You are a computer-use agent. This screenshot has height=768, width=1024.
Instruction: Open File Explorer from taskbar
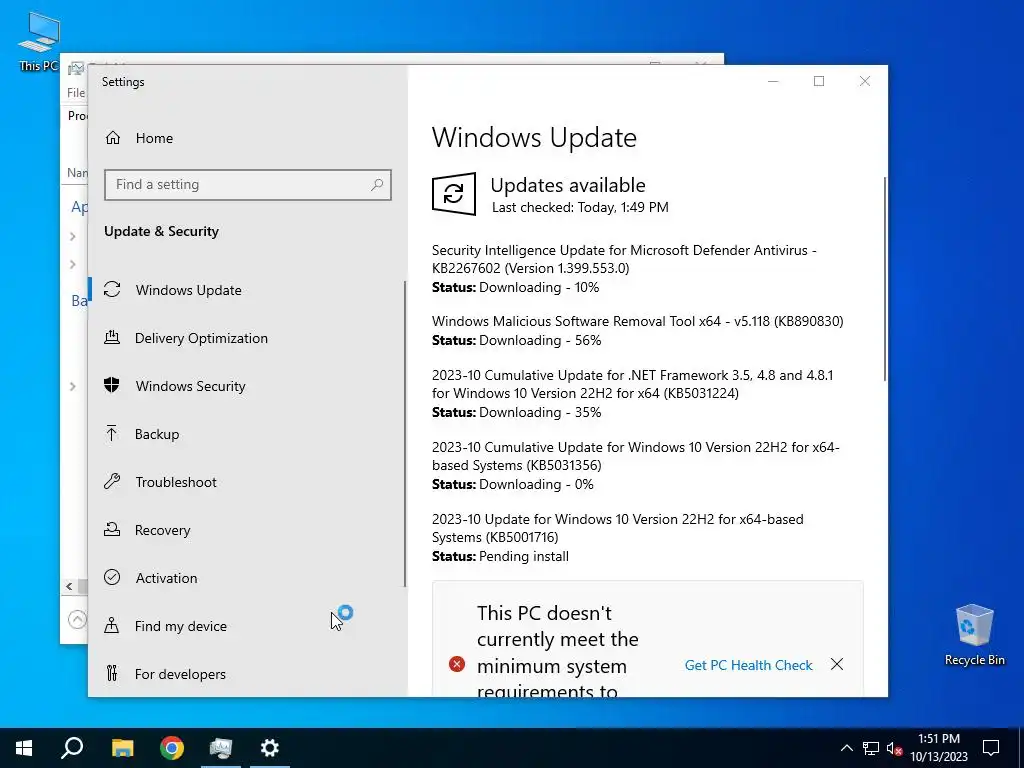click(122, 748)
